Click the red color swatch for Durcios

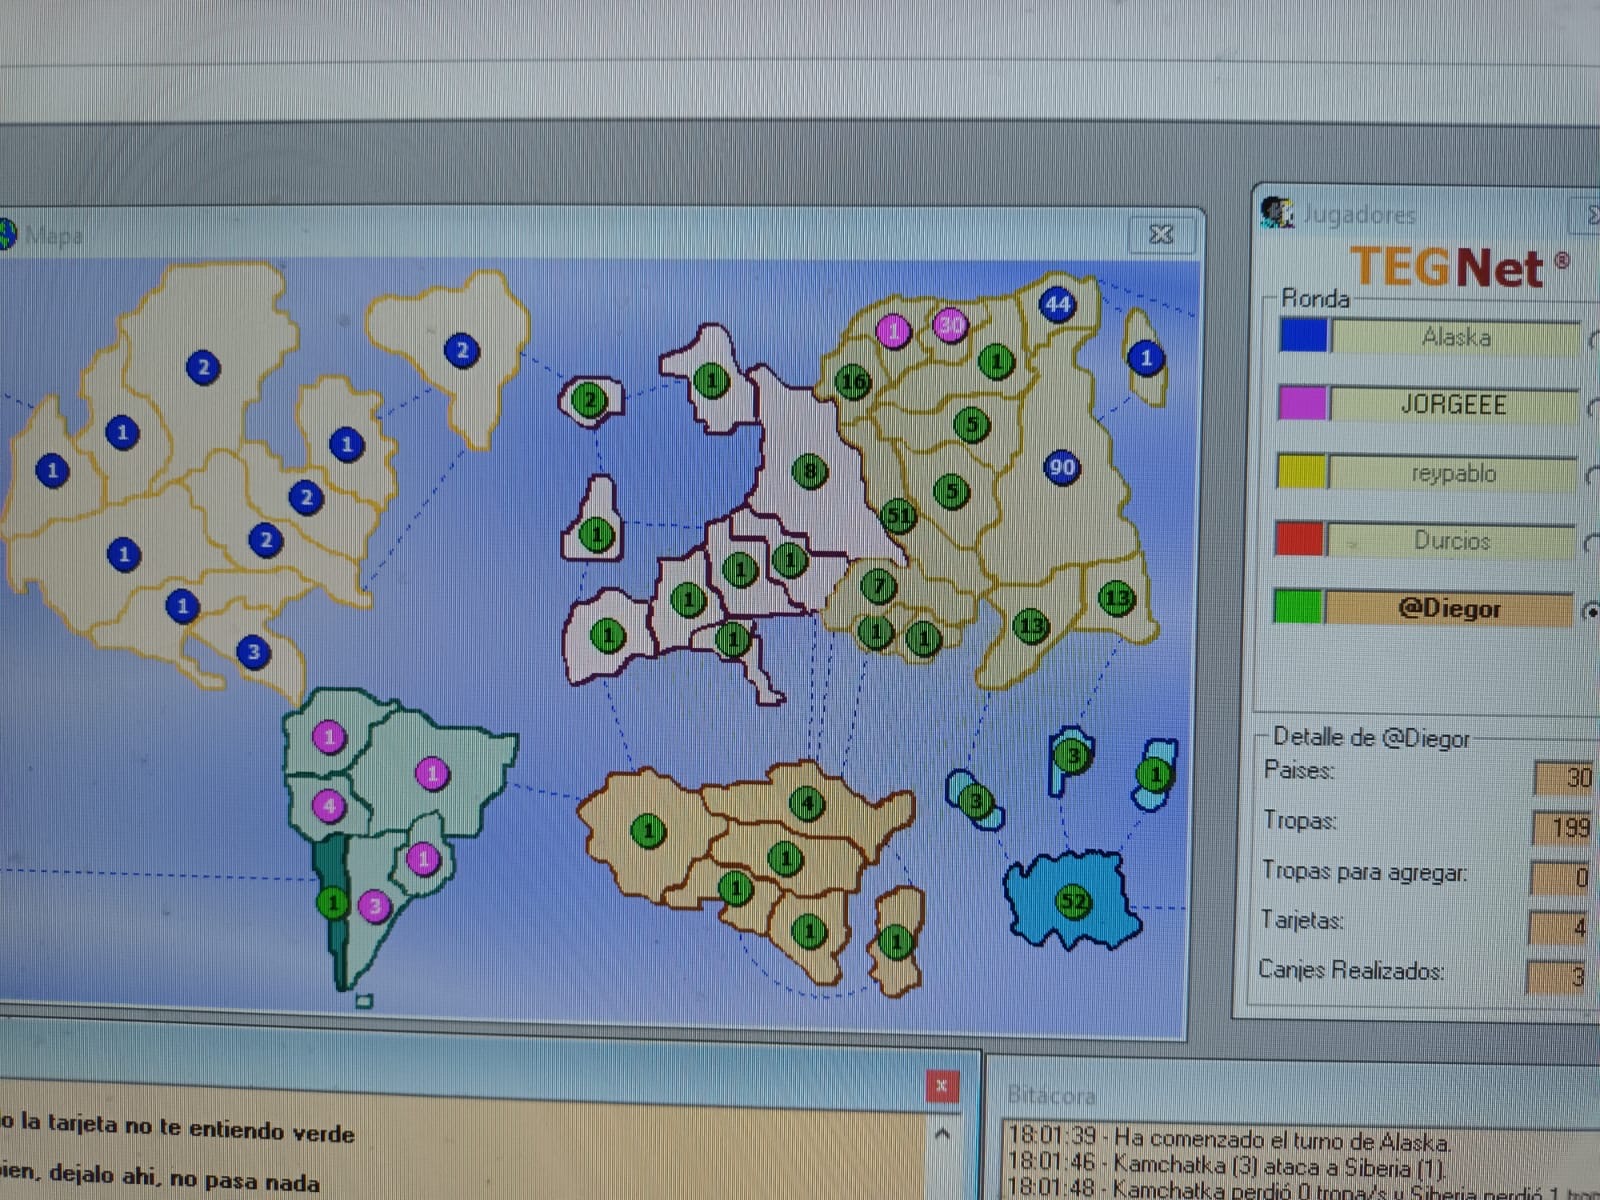pos(1299,538)
